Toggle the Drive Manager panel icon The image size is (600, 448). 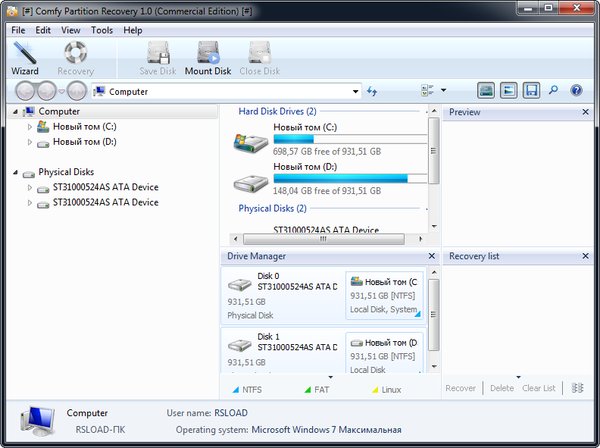coord(486,91)
